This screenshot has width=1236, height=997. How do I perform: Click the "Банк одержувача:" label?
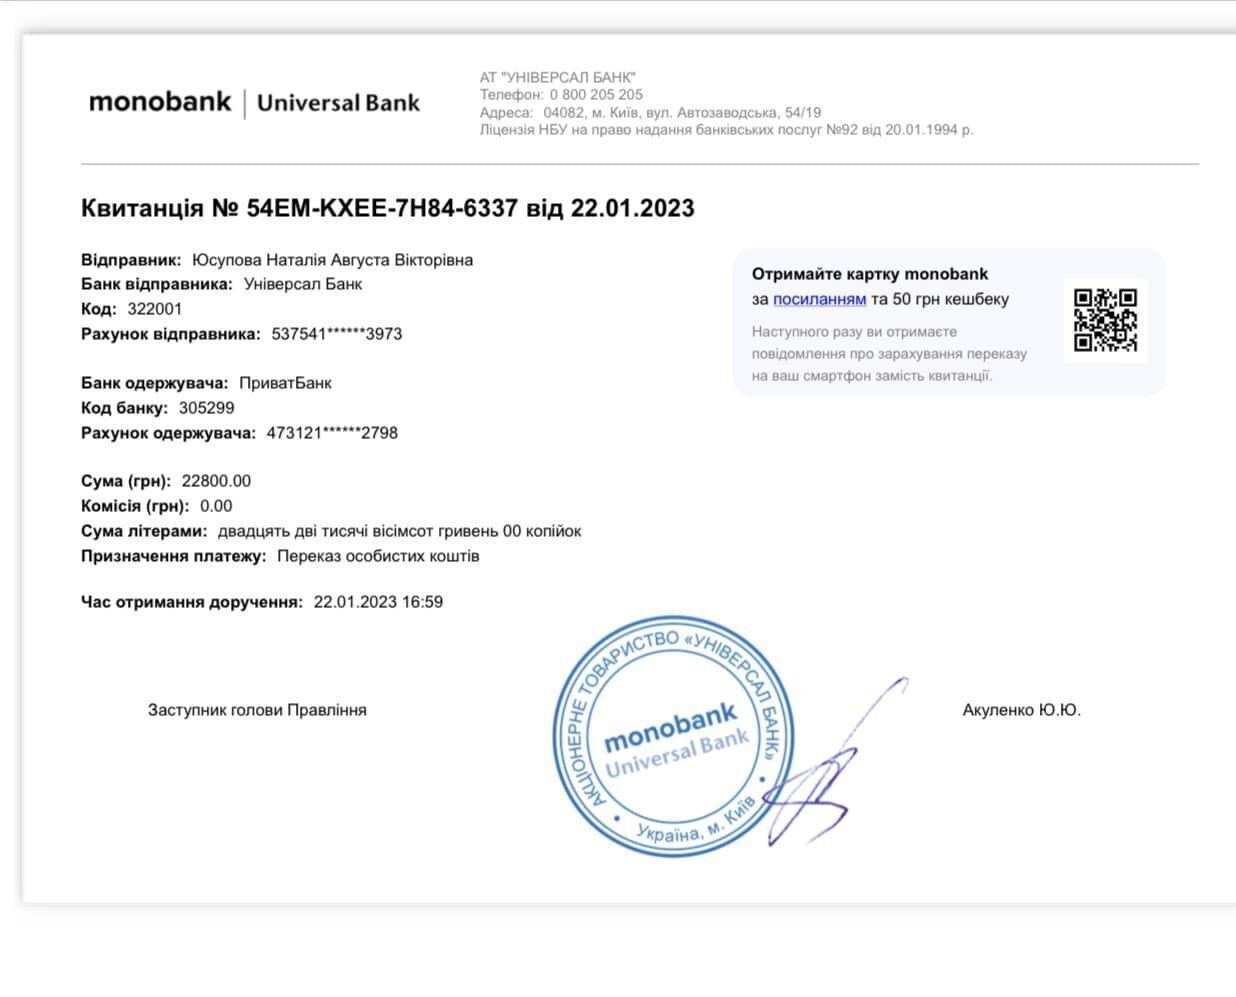click(x=155, y=383)
